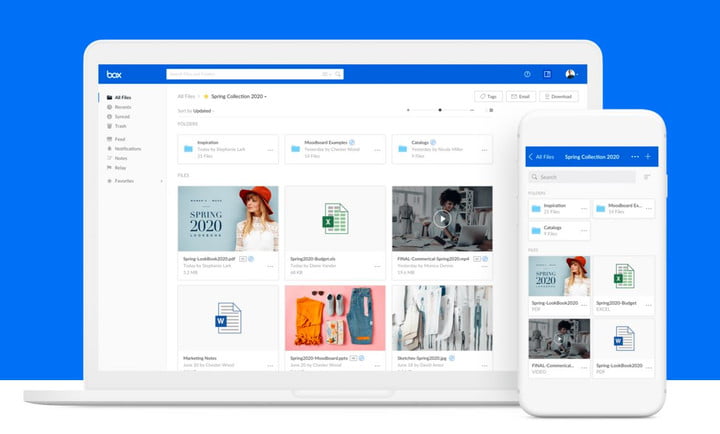Viewport: 720px width, 434px height.
Task: Open the more options dots for the Catalog folder on the laptop
Action: (484, 150)
